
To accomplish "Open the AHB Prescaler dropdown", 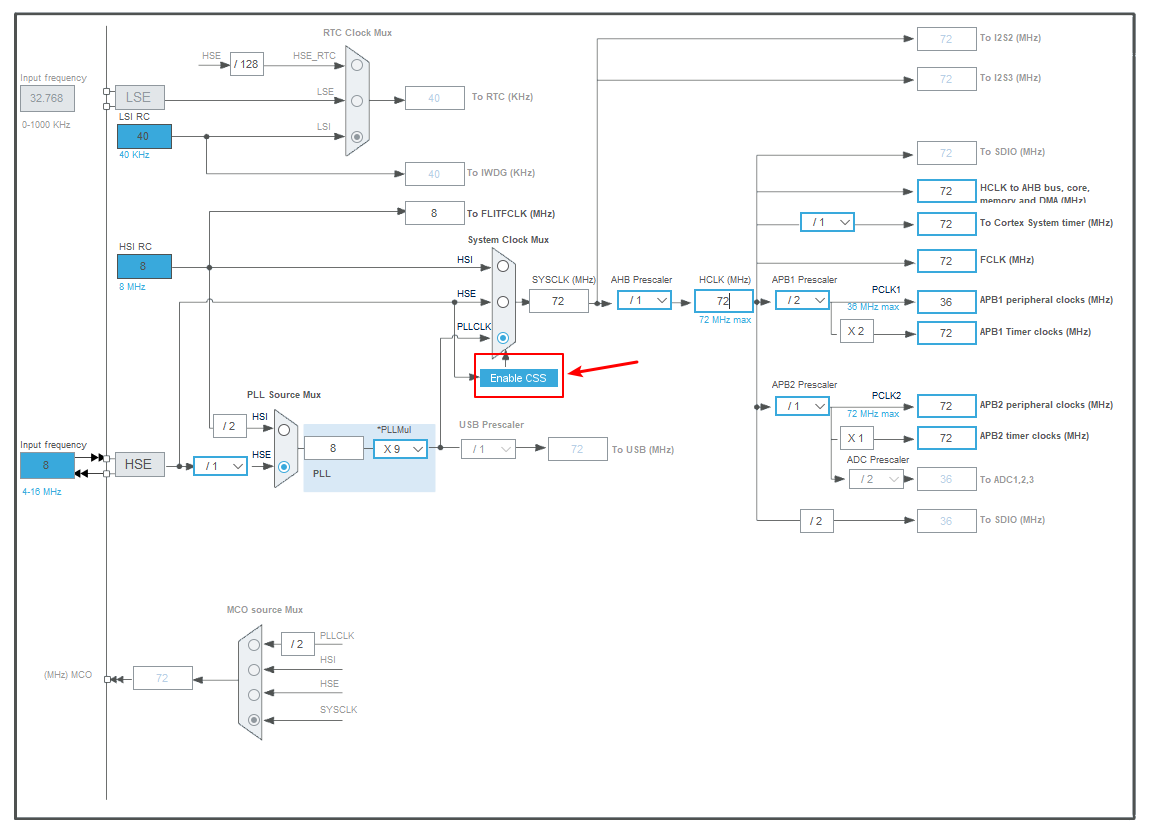I will click(643, 299).
